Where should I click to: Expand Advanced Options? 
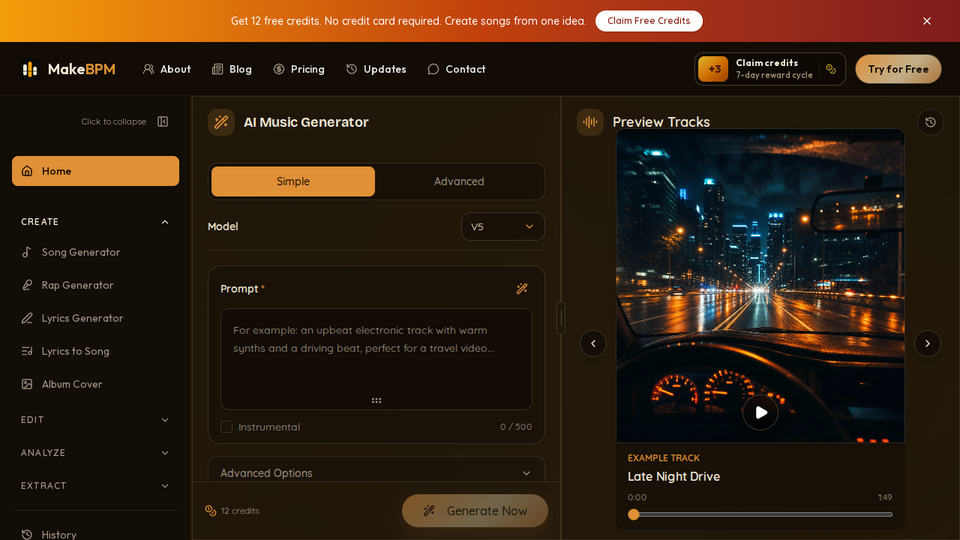click(x=376, y=473)
